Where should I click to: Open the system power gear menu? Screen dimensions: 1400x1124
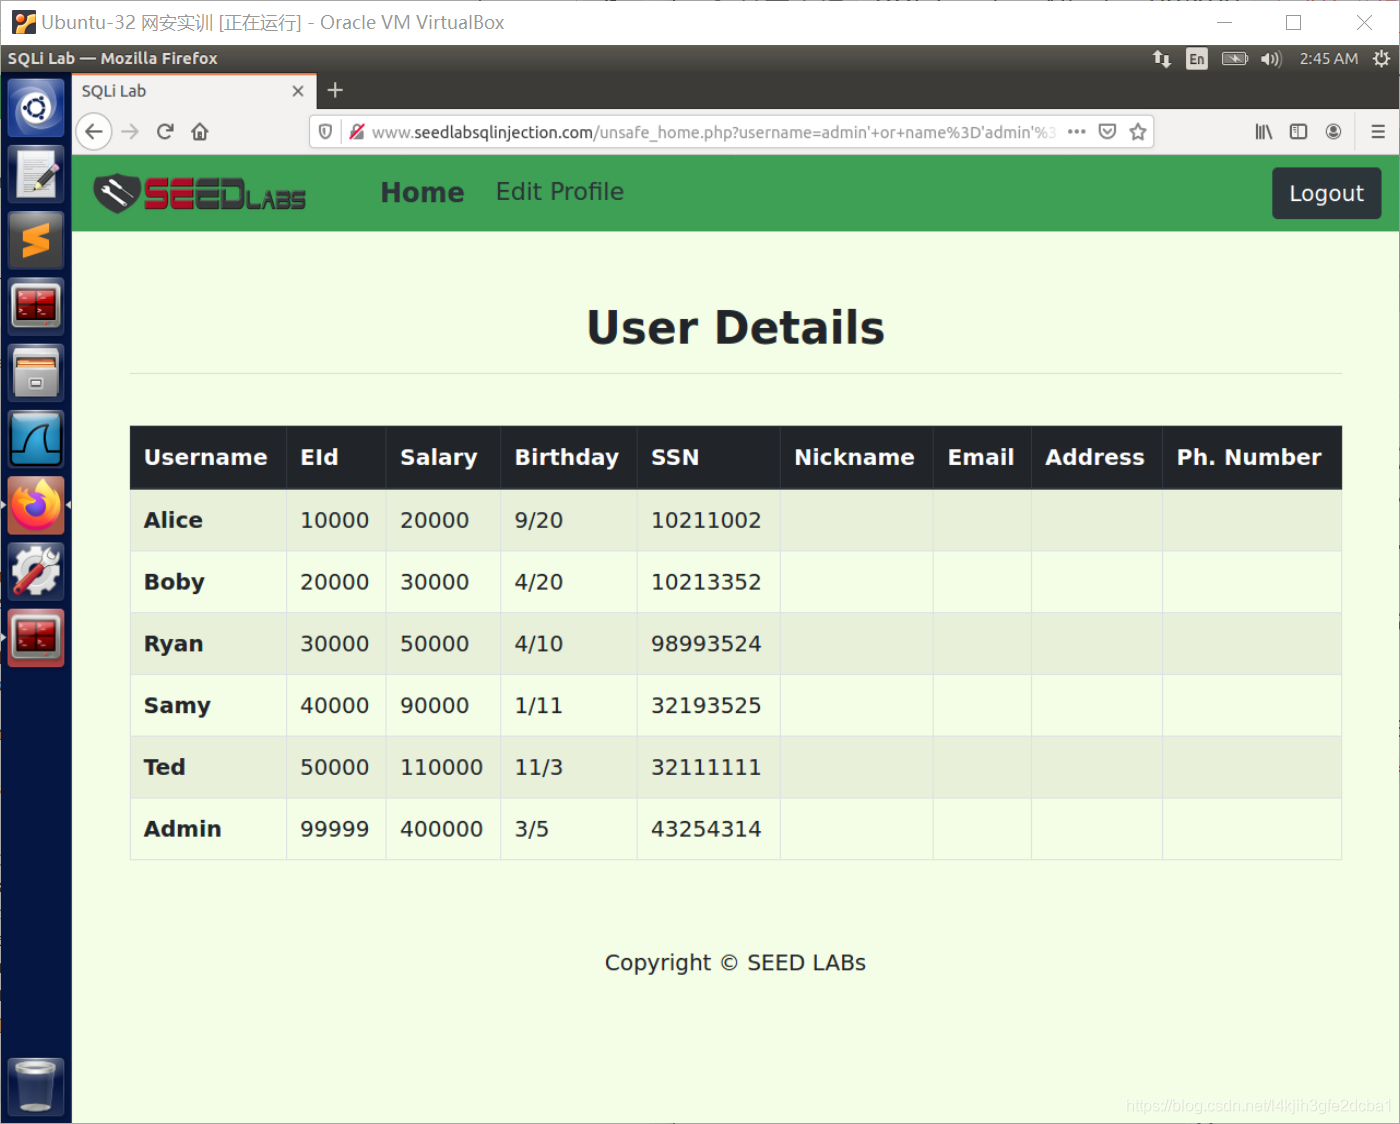(x=1379, y=58)
